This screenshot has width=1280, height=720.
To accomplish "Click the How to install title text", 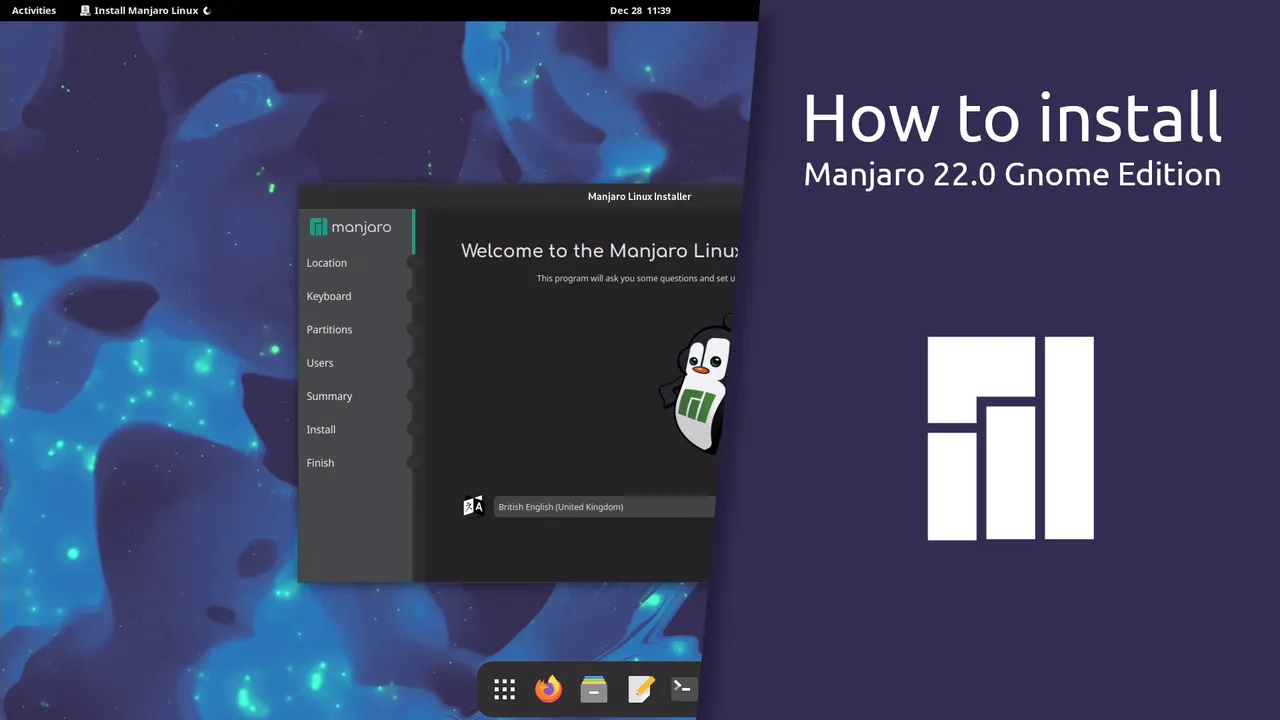I will [1012, 117].
